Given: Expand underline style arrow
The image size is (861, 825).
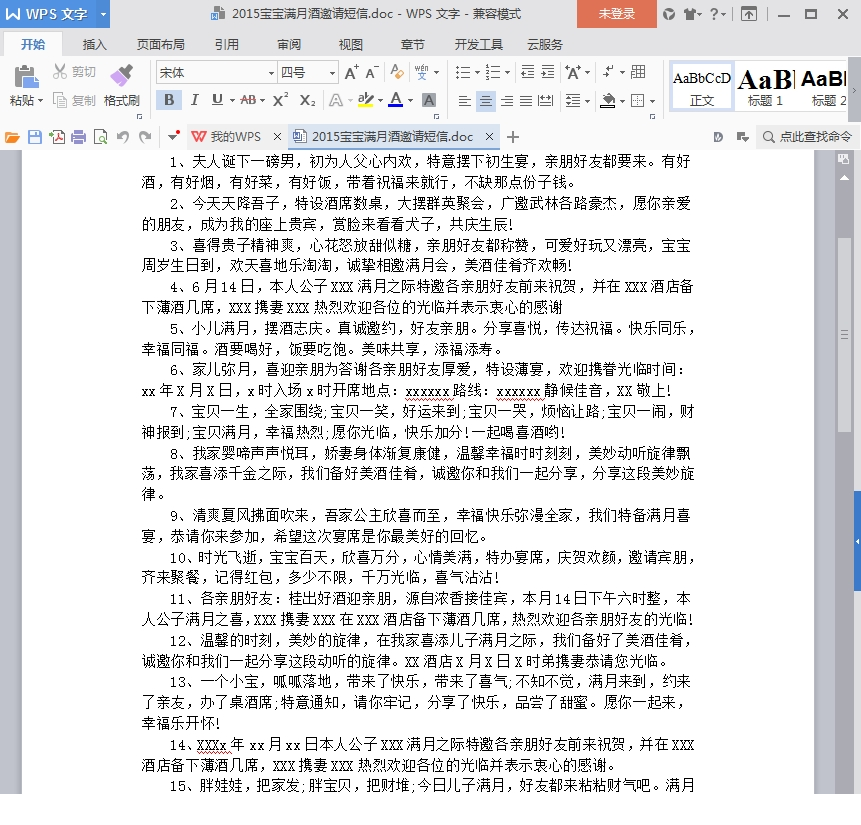Looking at the screenshot, I should coord(232,101).
